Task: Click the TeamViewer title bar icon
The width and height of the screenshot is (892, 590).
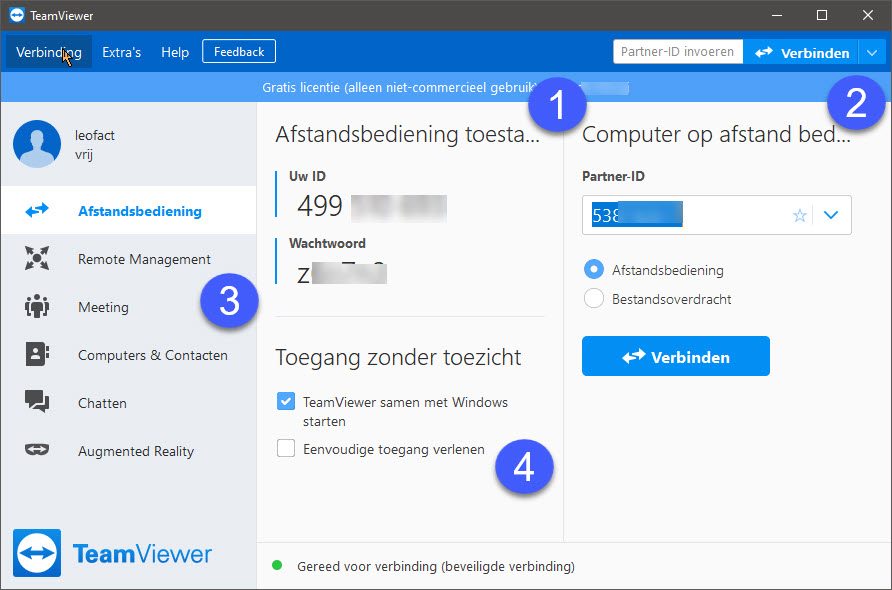Action: (17, 15)
